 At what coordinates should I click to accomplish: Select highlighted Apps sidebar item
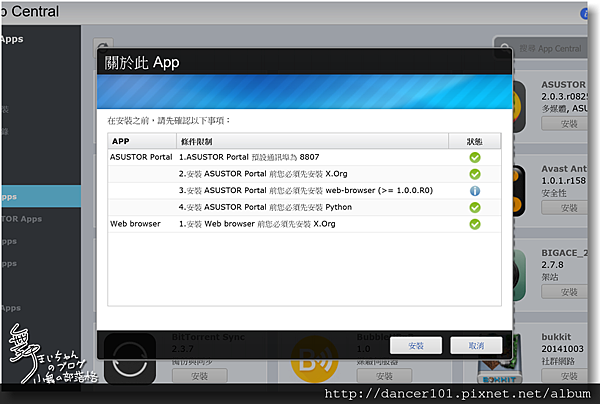[41, 197]
